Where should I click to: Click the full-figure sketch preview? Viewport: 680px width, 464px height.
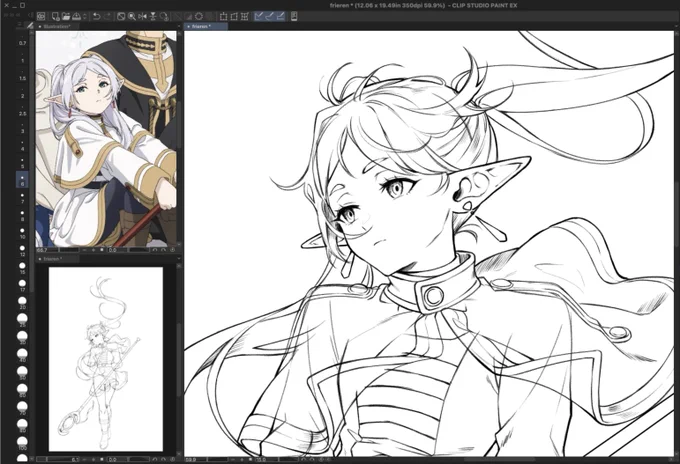point(106,359)
